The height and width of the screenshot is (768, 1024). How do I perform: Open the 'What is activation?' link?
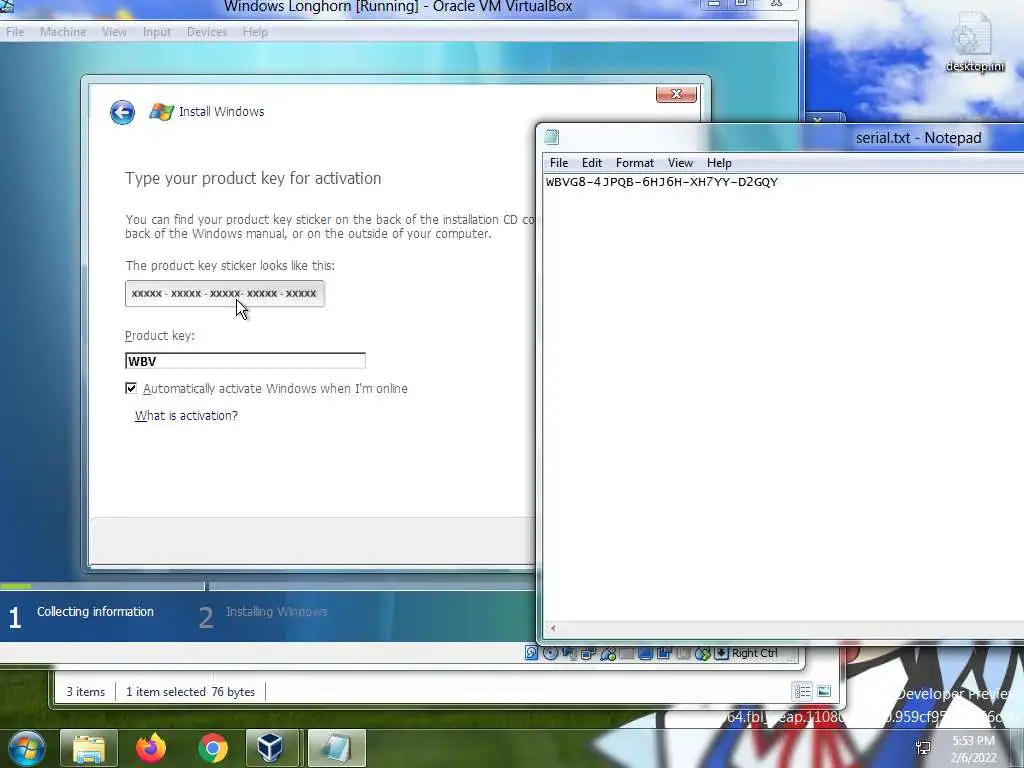(186, 415)
